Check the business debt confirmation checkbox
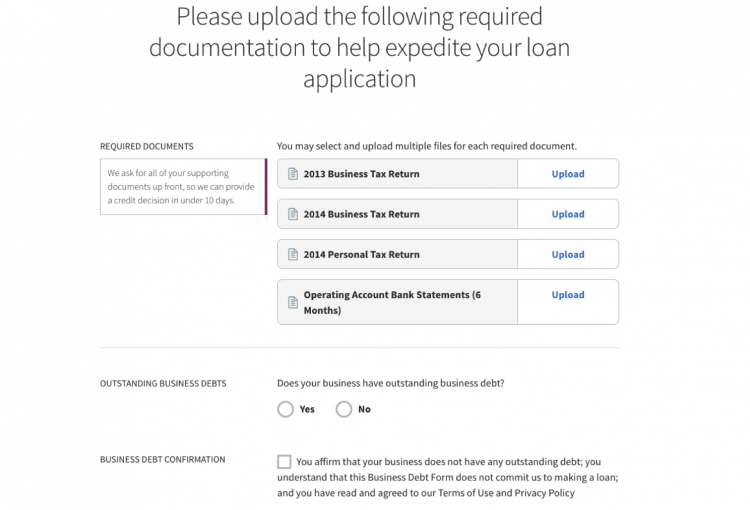Viewport: 750px width, 510px height. (284, 462)
